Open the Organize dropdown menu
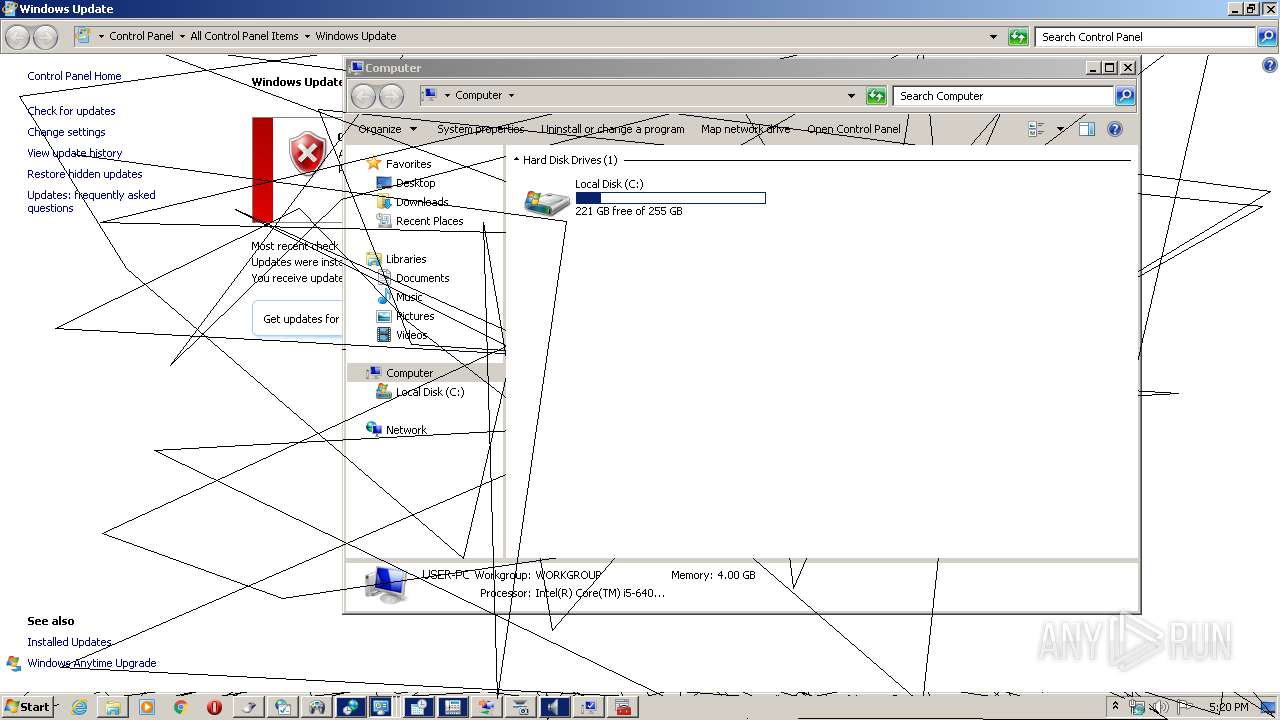 (x=387, y=129)
